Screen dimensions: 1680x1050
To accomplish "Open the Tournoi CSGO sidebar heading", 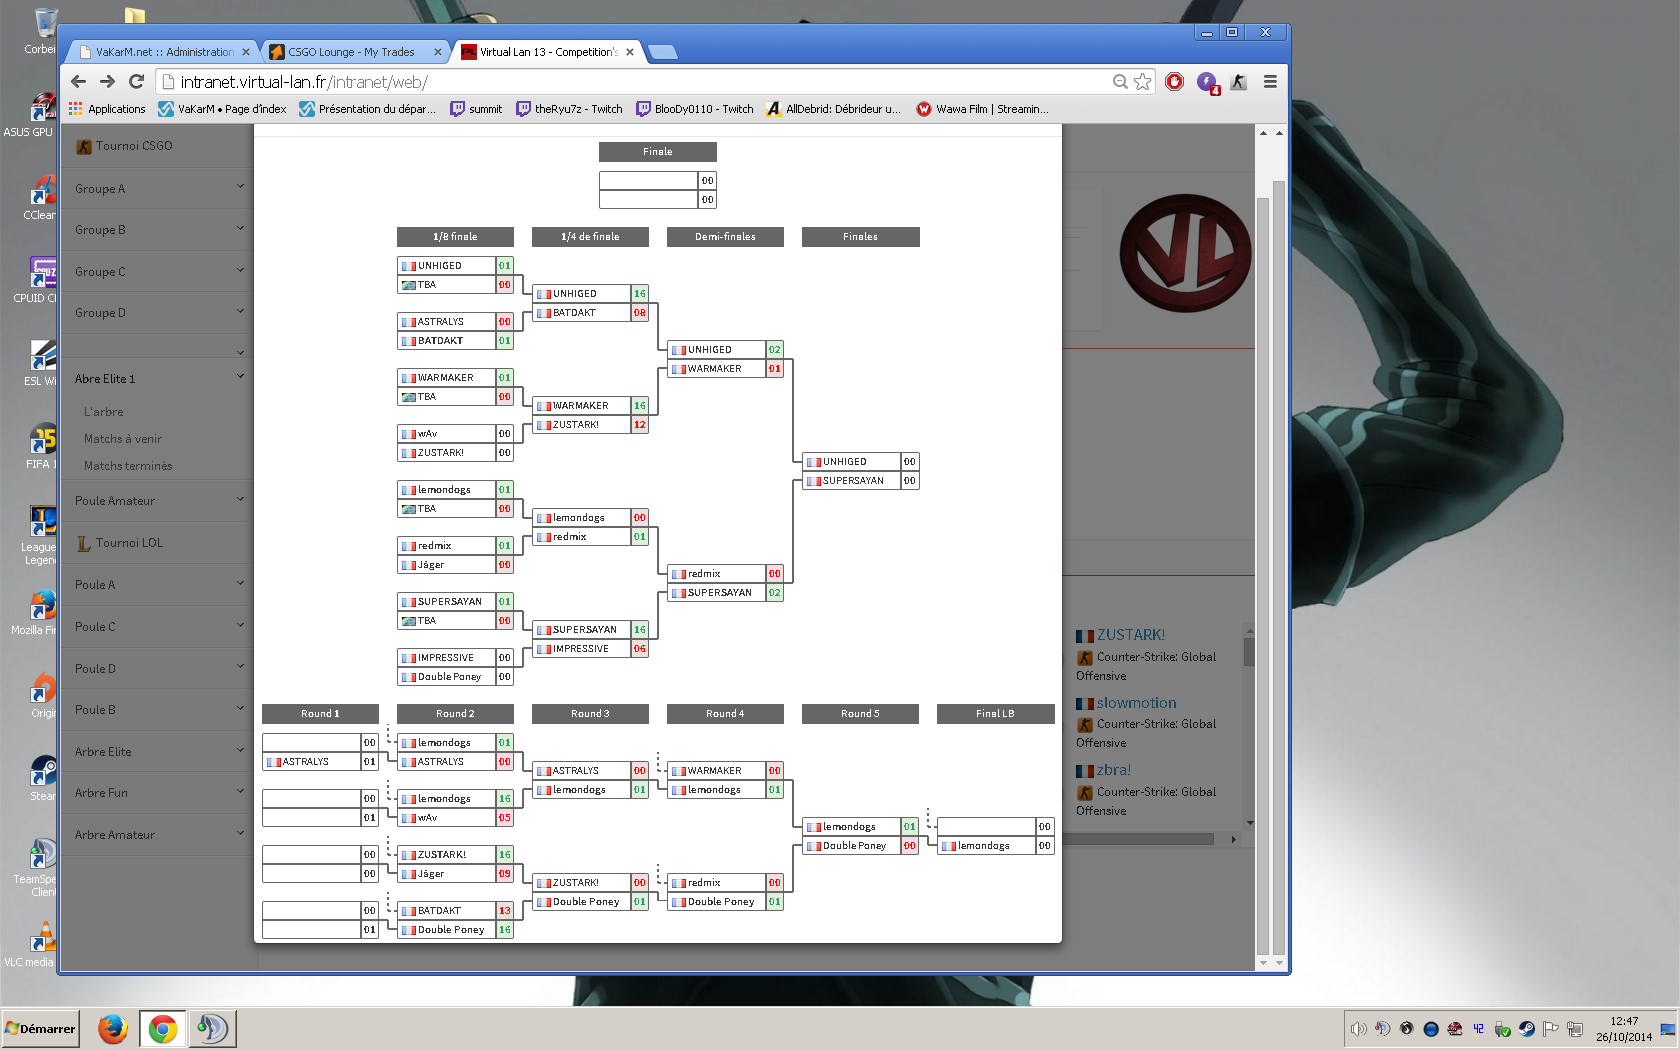I will tap(125, 146).
